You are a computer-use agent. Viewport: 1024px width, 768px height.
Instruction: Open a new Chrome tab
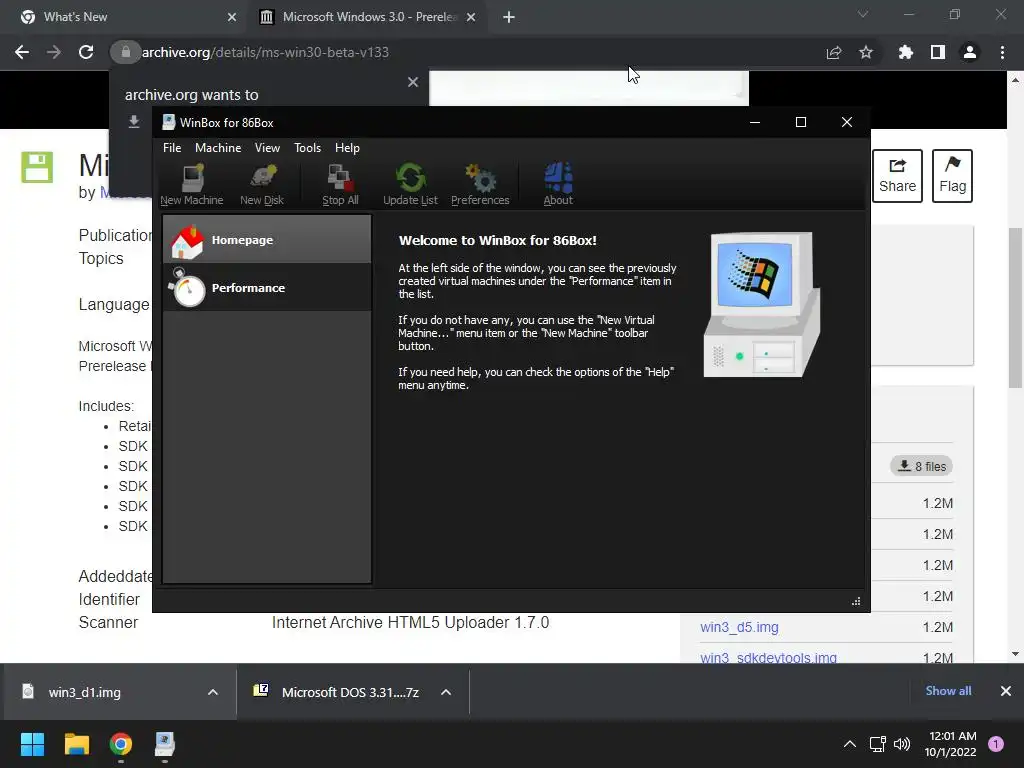(509, 17)
